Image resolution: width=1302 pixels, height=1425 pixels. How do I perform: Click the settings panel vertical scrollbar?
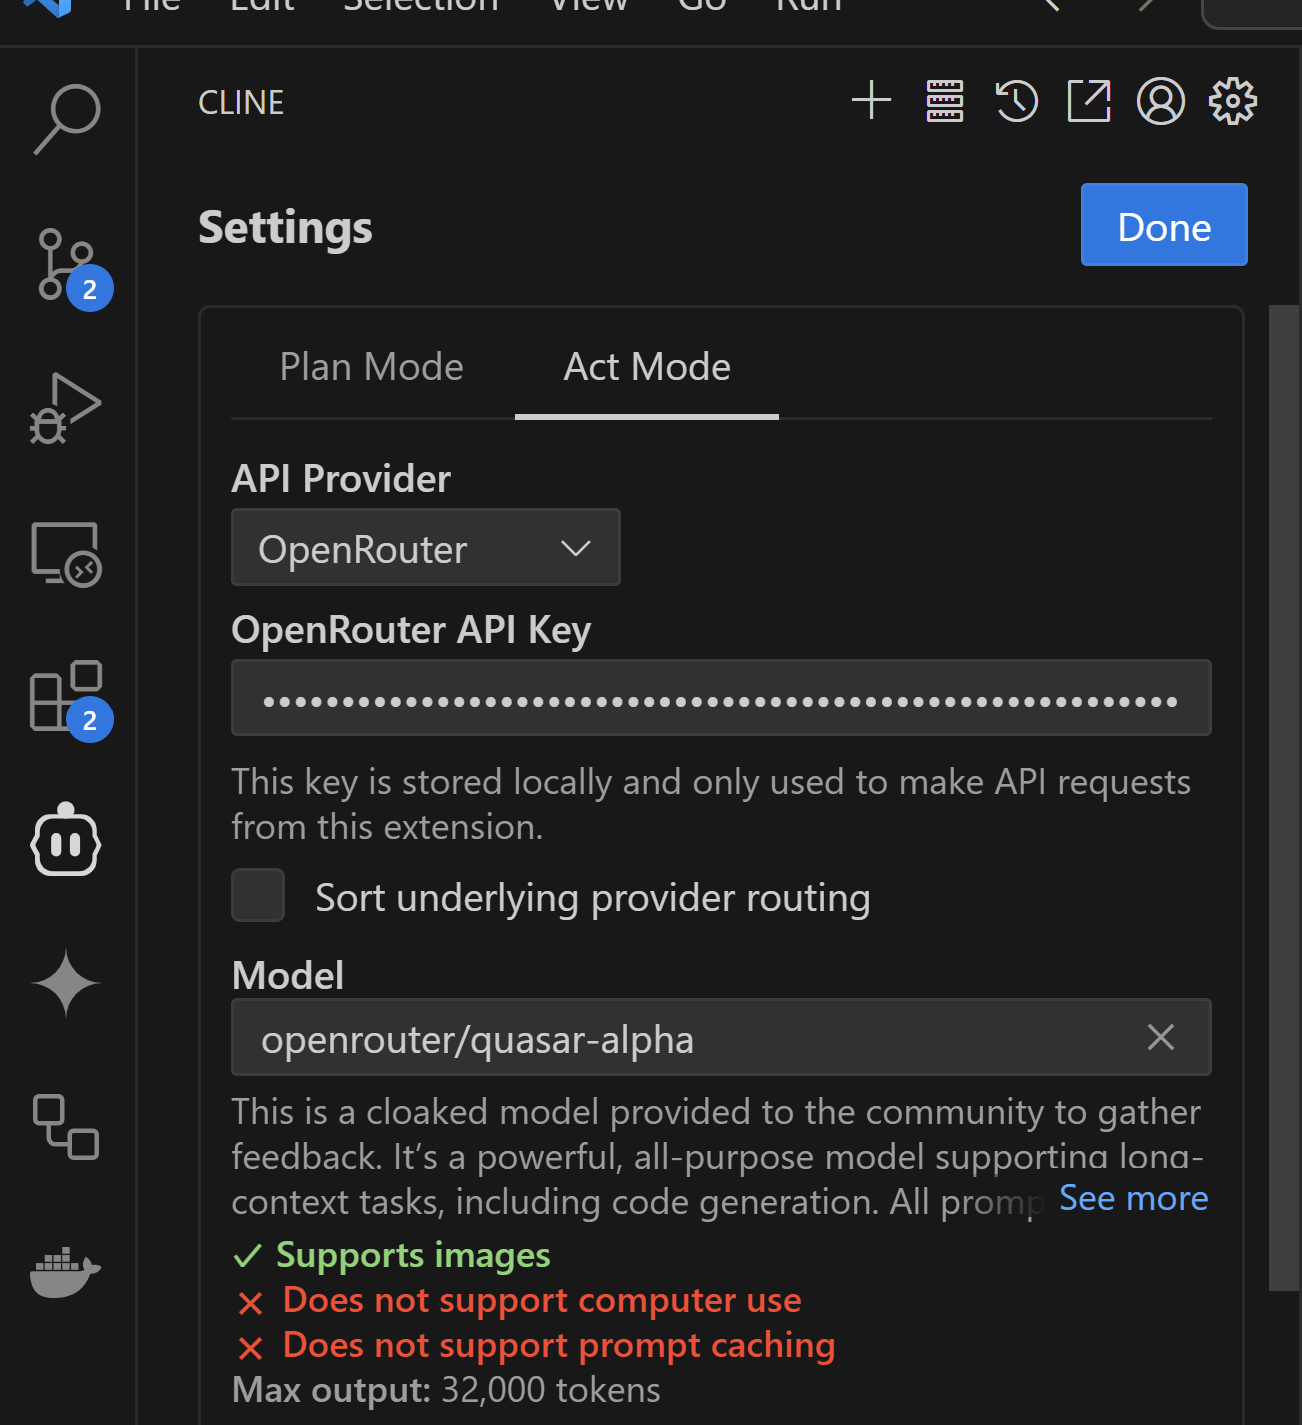1284,798
